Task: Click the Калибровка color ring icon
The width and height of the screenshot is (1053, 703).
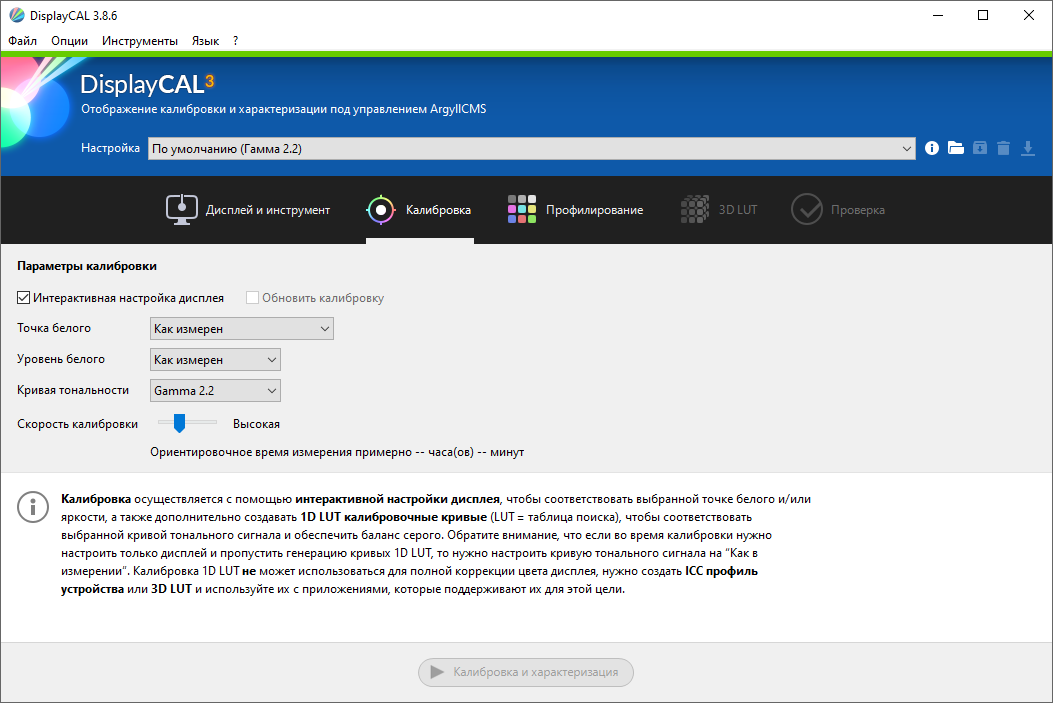Action: [381, 210]
